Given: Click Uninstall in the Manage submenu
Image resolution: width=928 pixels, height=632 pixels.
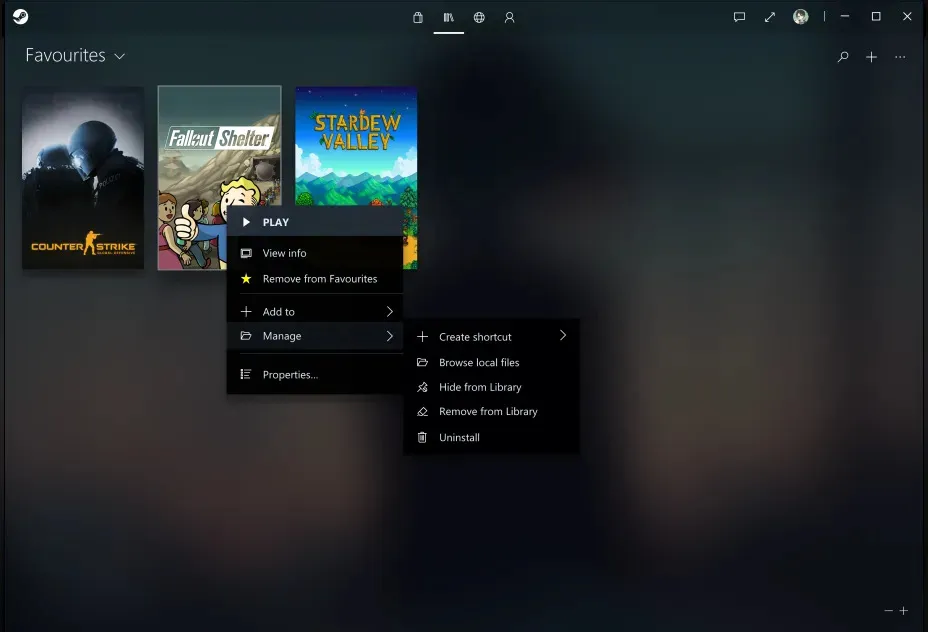Looking at the screenshot, I should [x=458, y=437].
